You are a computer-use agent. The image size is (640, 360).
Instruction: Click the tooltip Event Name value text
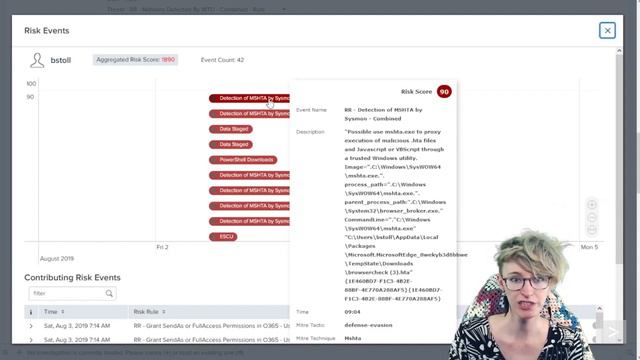[383, 114]
